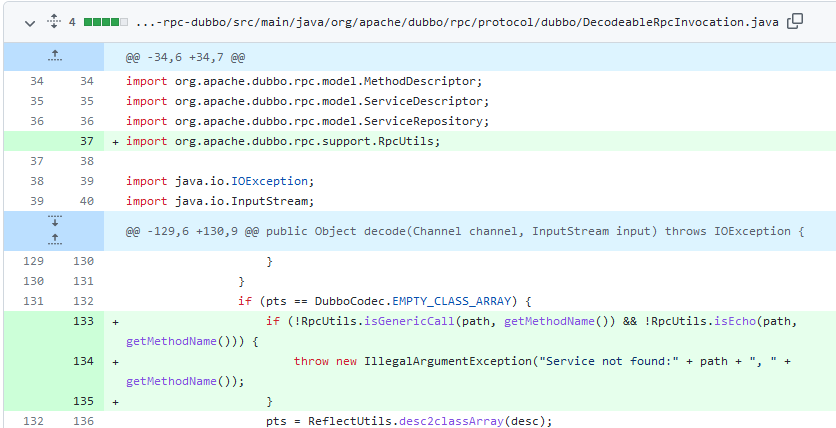Click old line number 132 at the bottom

[34, 421]
